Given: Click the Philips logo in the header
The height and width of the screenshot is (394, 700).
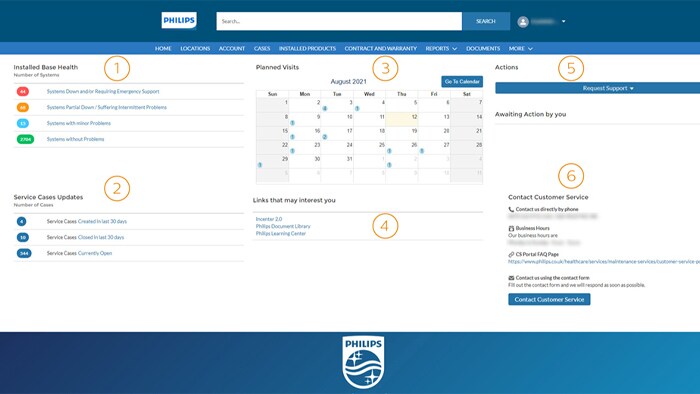Looking at the screenshot, I should tap(179, 21).
